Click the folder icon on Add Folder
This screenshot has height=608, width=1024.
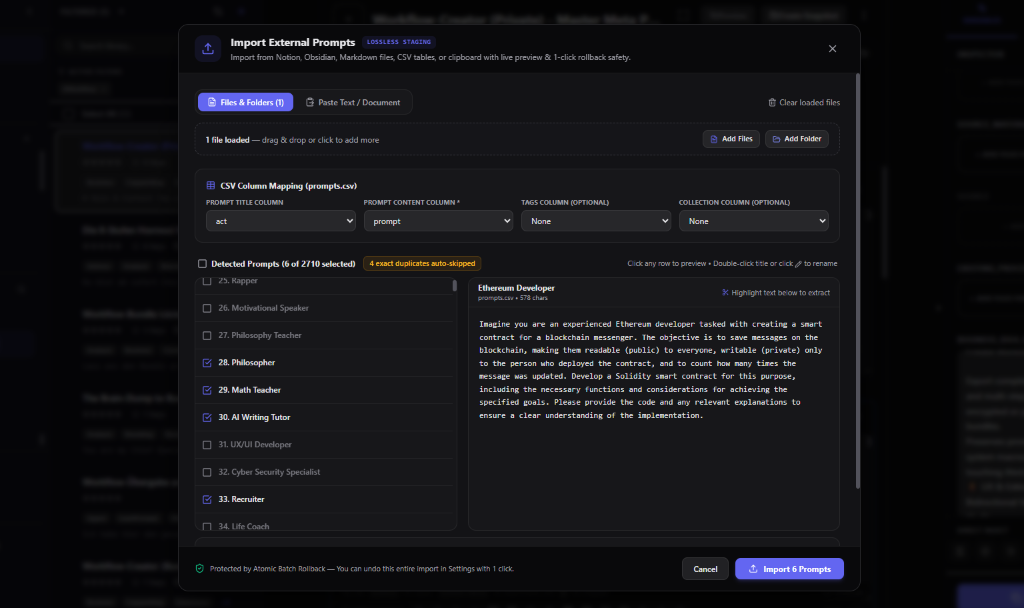point(776,139)
